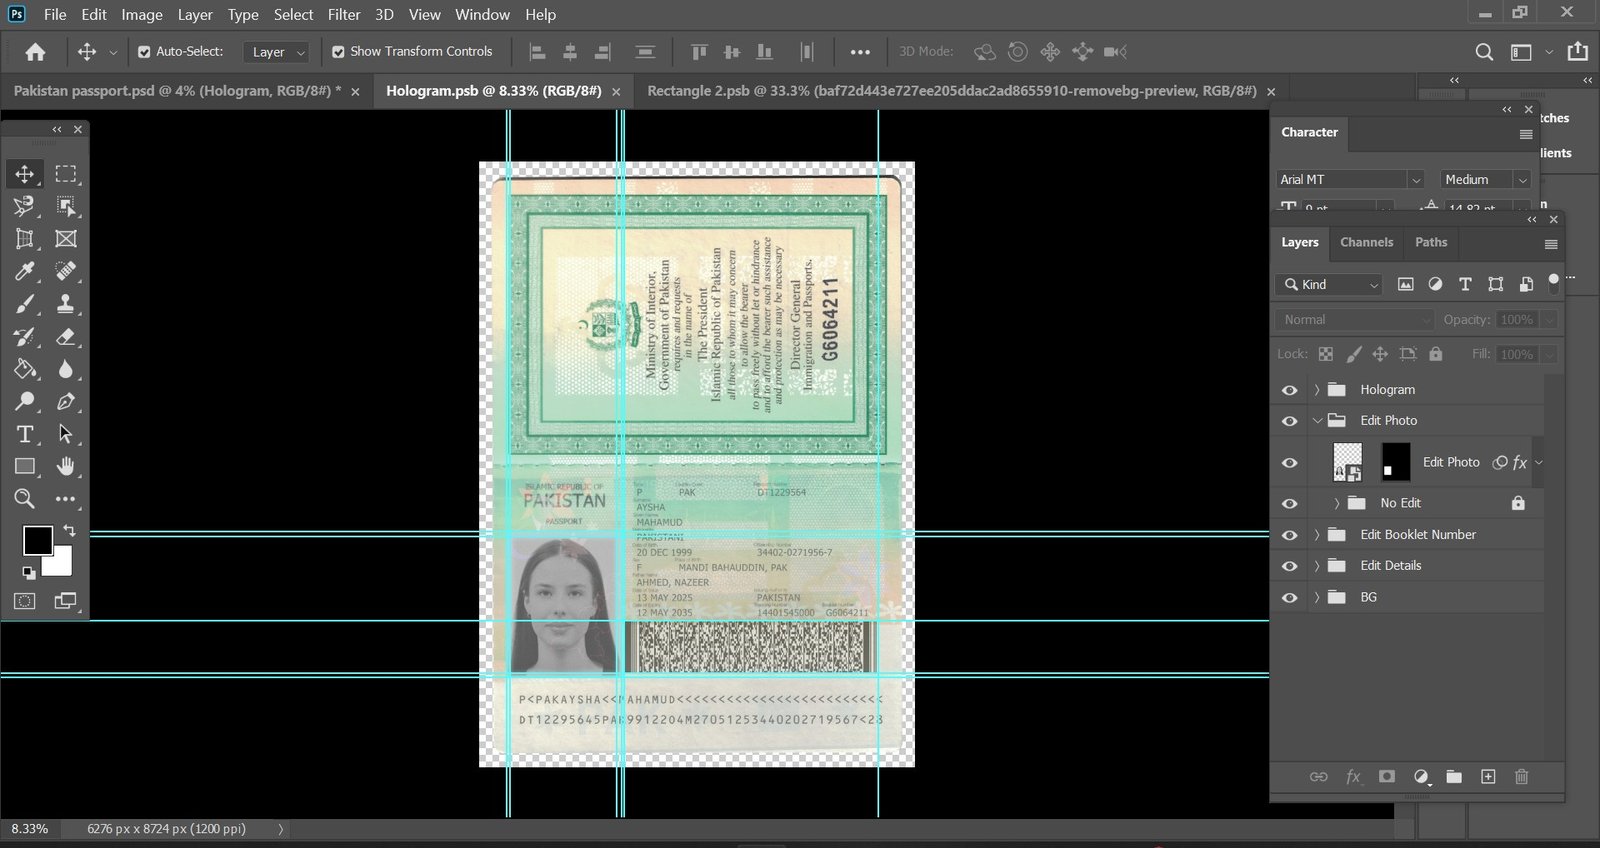1600x848 pixels.
Task: Choose the Paint Bucket tool
Action: [x=25, y=369]
